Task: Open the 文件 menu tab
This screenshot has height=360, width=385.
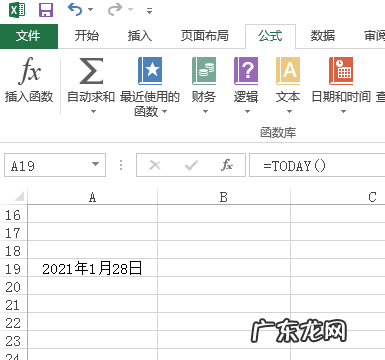Action: [29, 36]
